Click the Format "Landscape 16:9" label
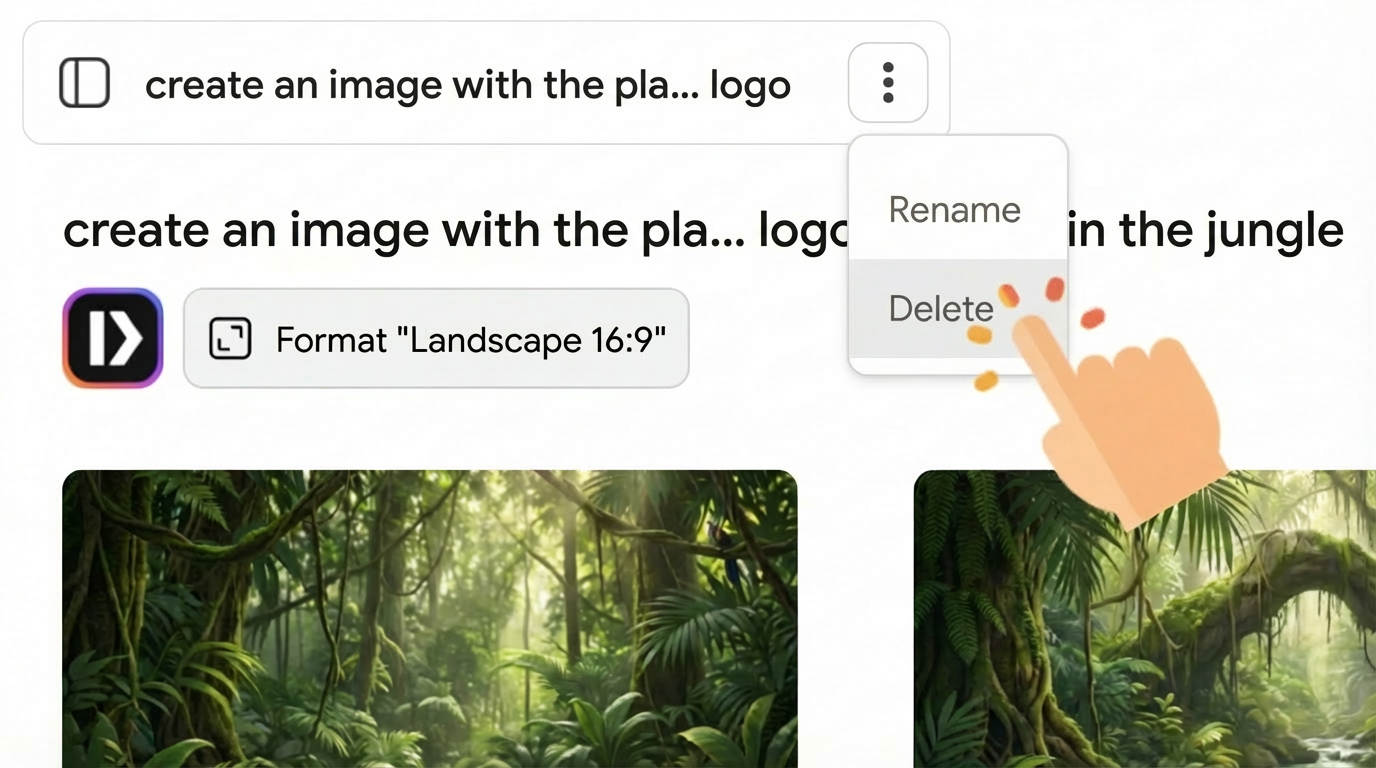This screenshot has height=768, width=1376. [470, 340]
